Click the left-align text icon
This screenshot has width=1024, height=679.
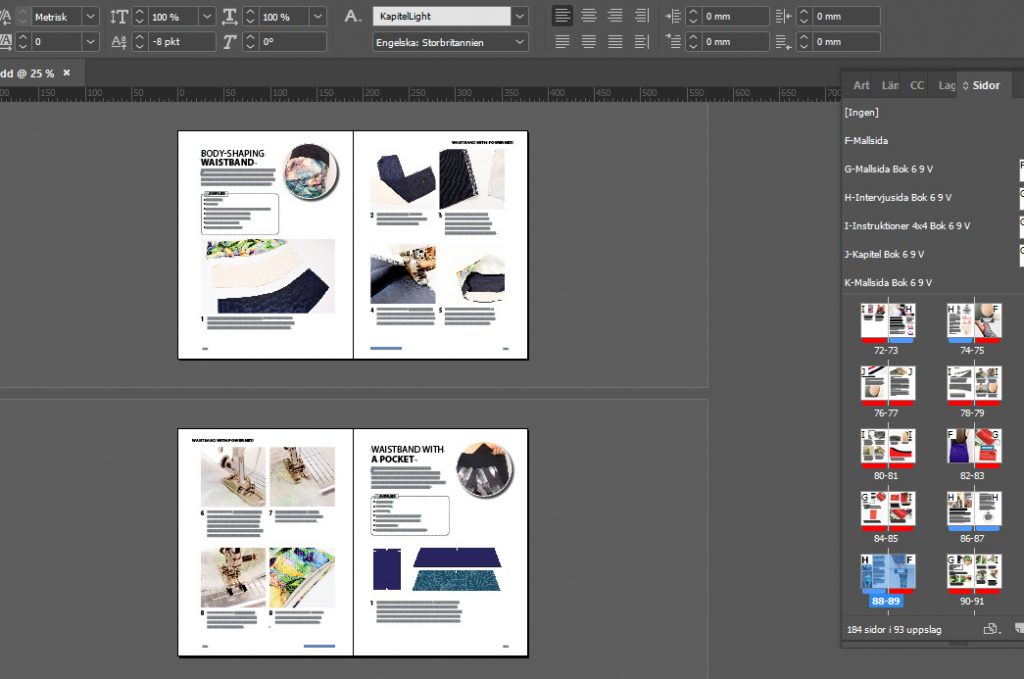(562, 14)
